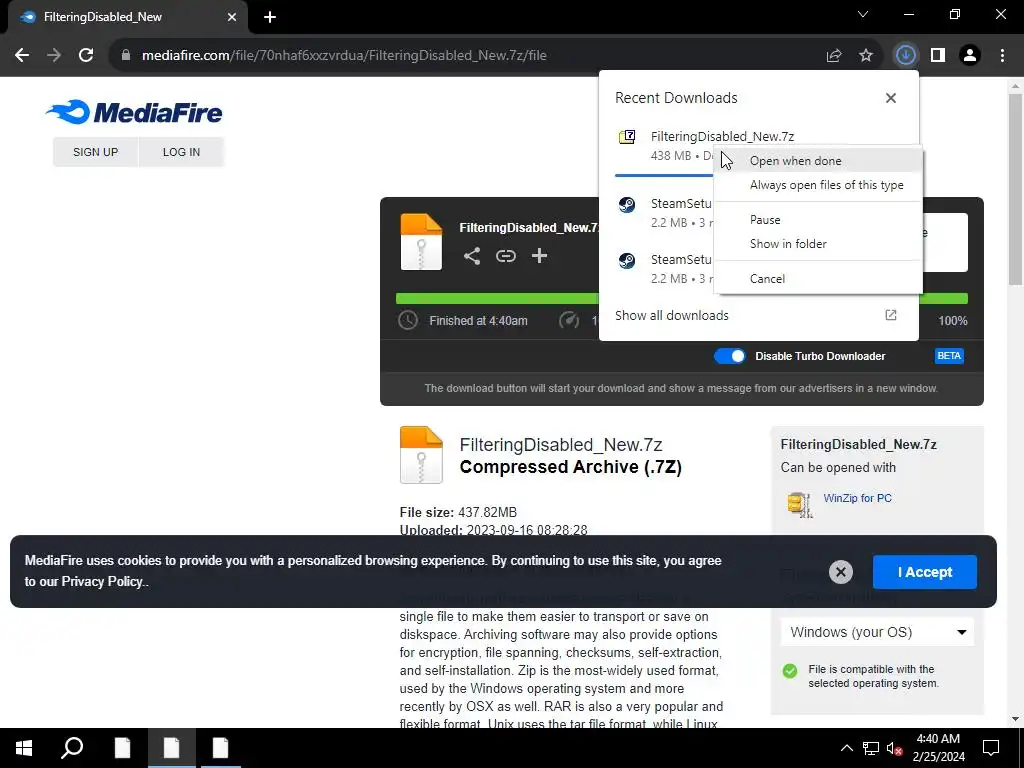Click the 'Compressed Archive (.7Z)' heading
This screenshot has width=1024, height=768.
pos(570,467)
